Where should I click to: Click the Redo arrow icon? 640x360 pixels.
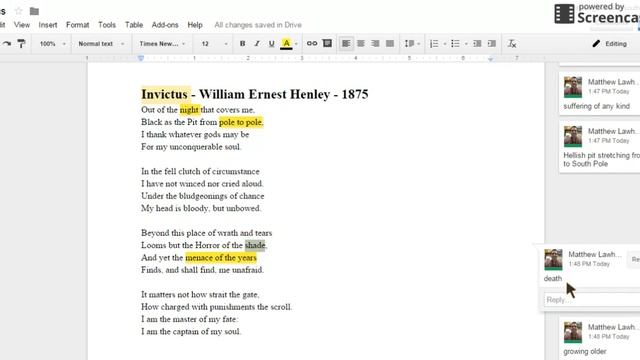tap(7, 44)
